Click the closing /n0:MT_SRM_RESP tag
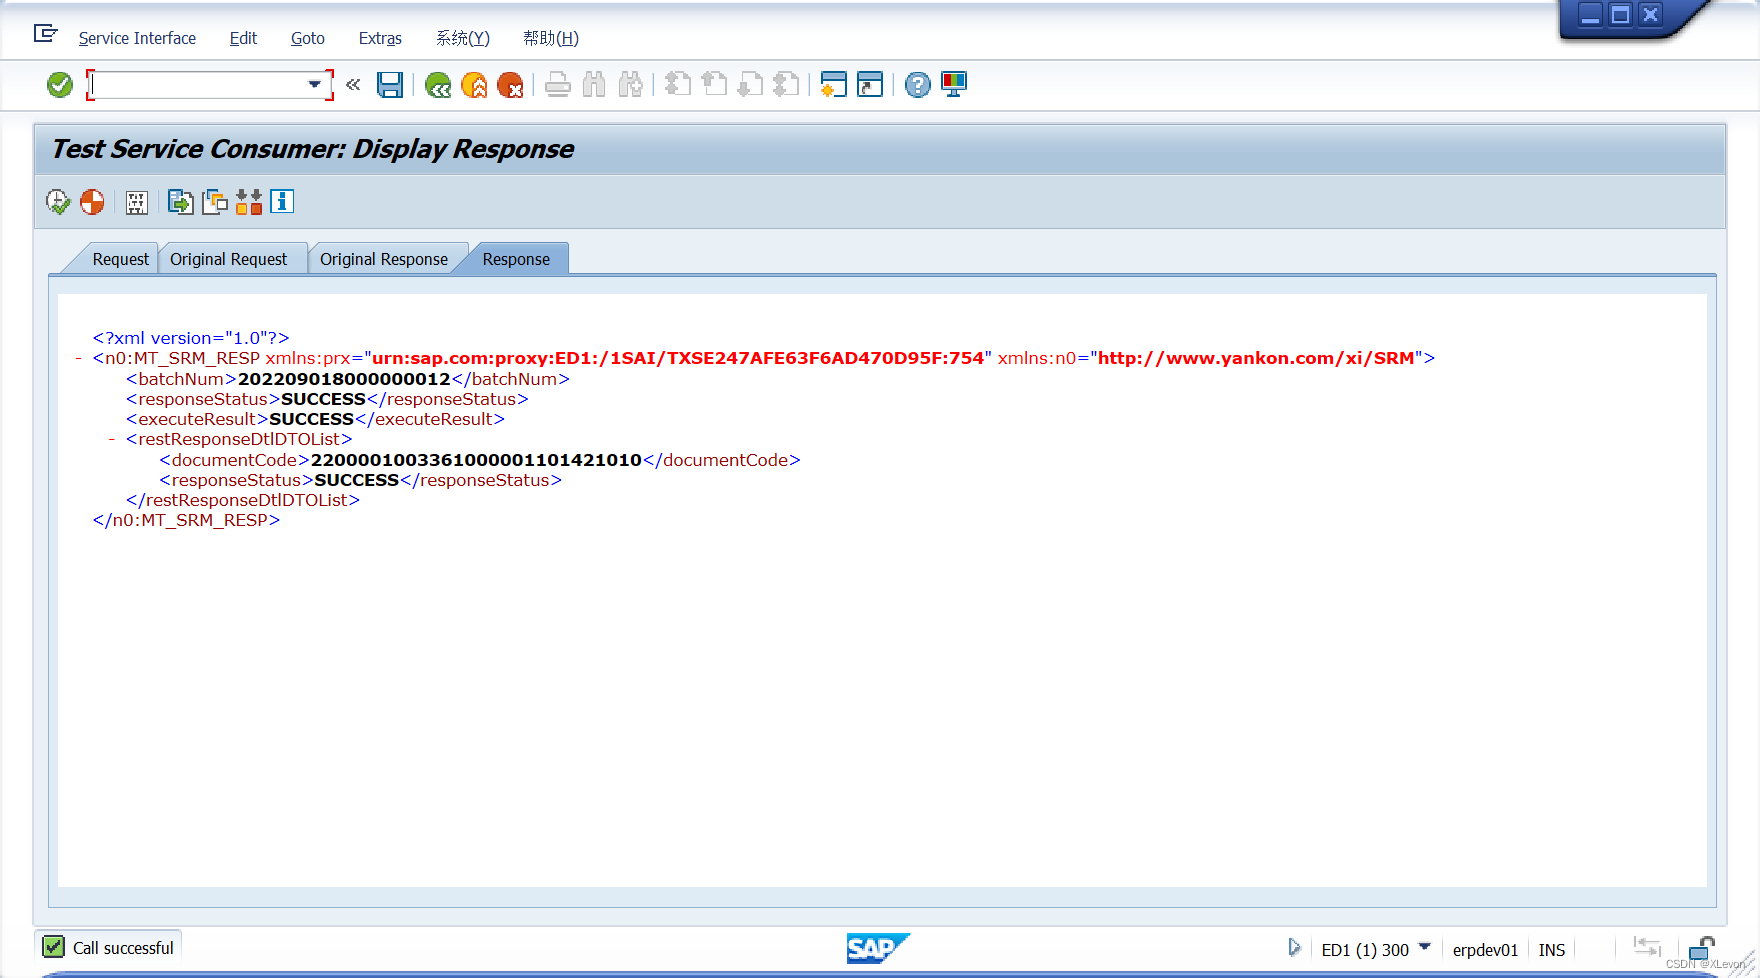 coord(186,520)
